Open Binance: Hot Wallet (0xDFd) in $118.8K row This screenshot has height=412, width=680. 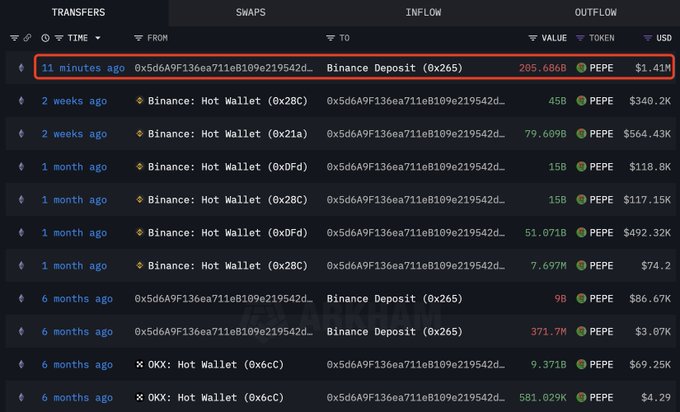tap(228, 167)
